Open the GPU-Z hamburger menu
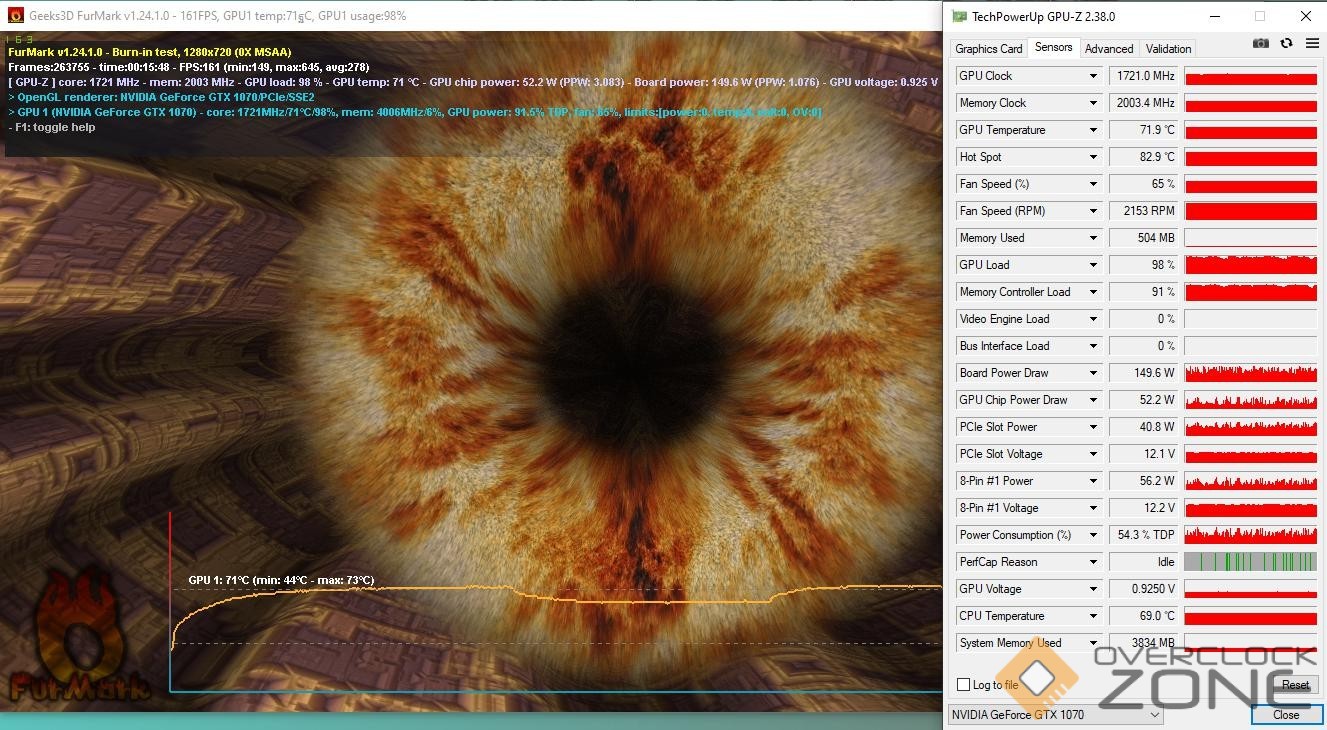1327x730 pixels. (x=1309, y=43)
